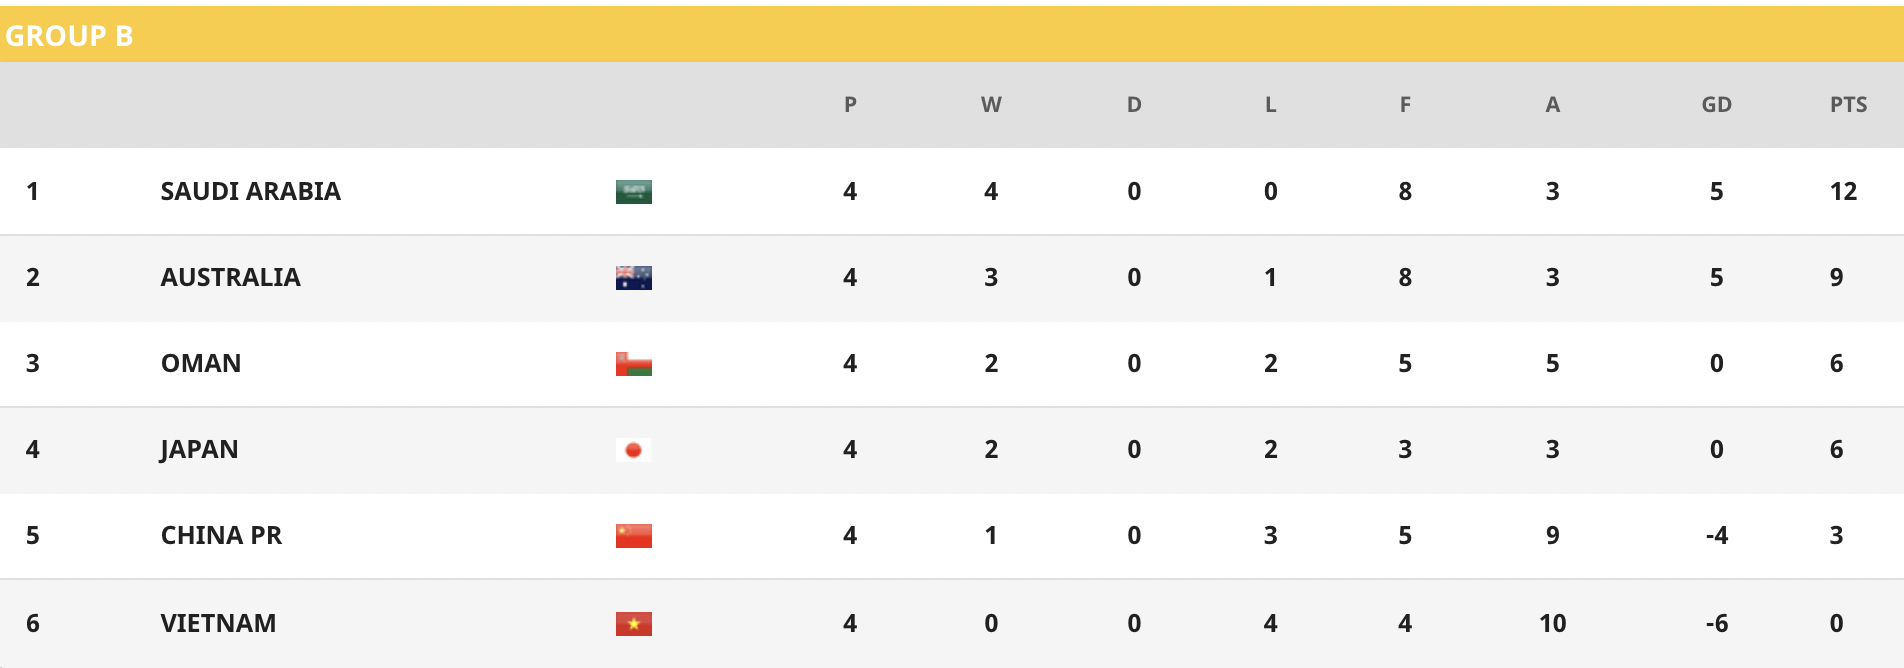Click the Japan flag icon
The width and height of the screenshot is (1904, 668).
coord(633,450)
